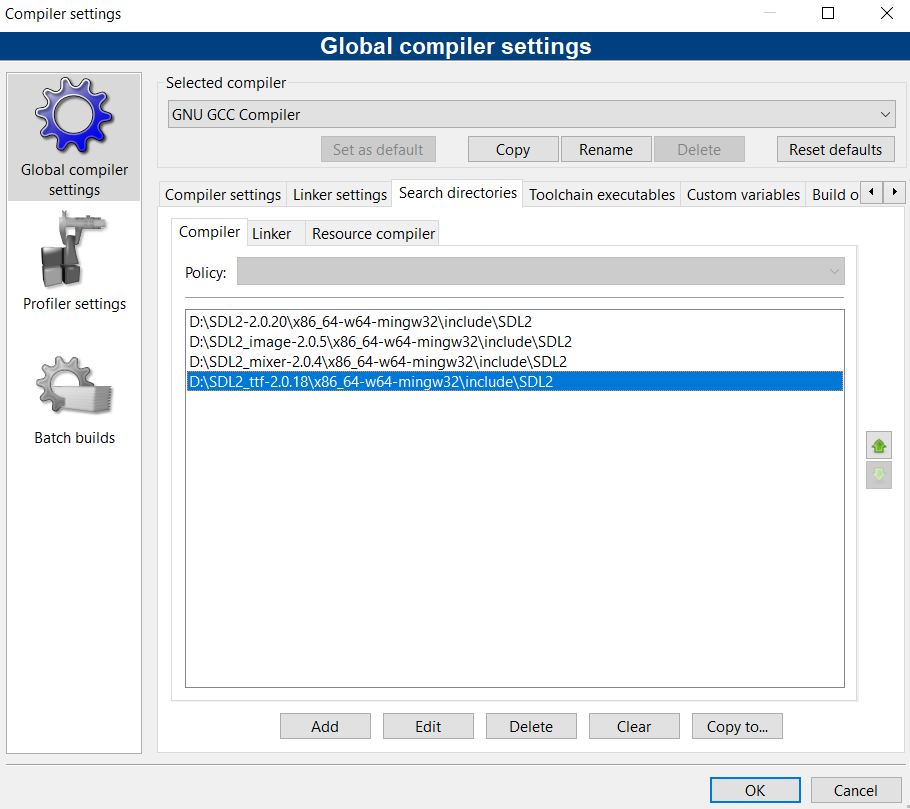Screen dimensions: 910x809
Task: Click the move down arrow button
Action: coord(879,475)
